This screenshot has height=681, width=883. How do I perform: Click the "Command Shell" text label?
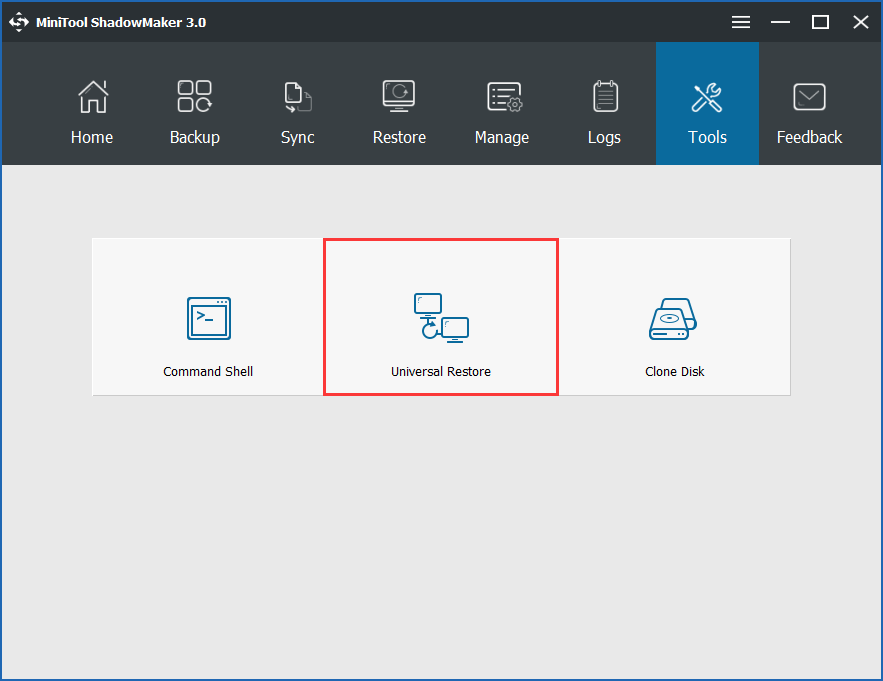(208, 372)
